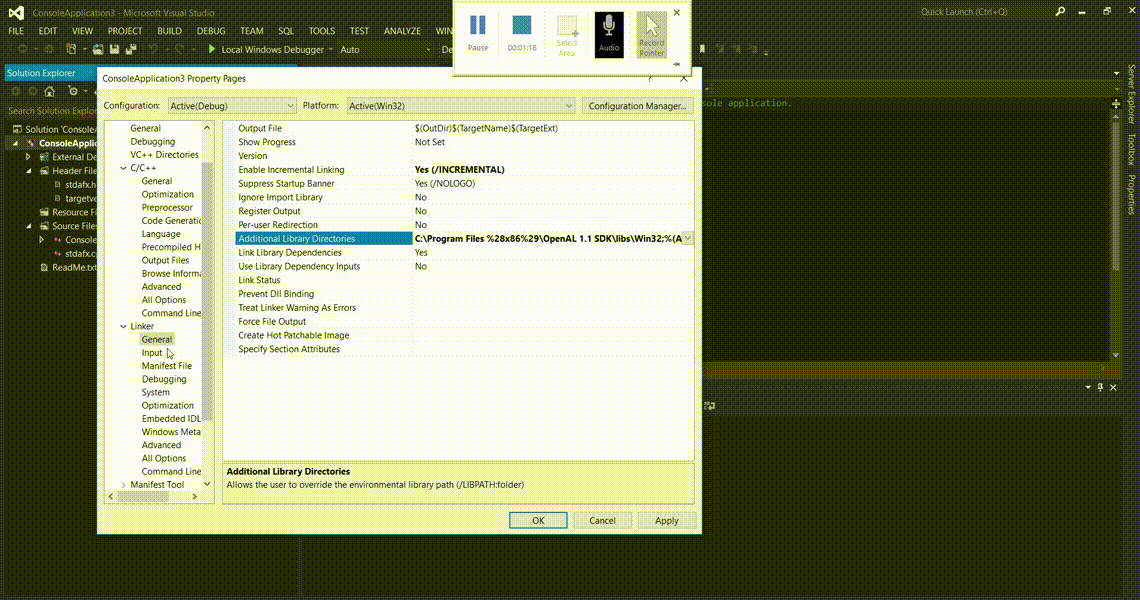
Task: Open the Properties side tab
Action: [x=1131, y=194]
